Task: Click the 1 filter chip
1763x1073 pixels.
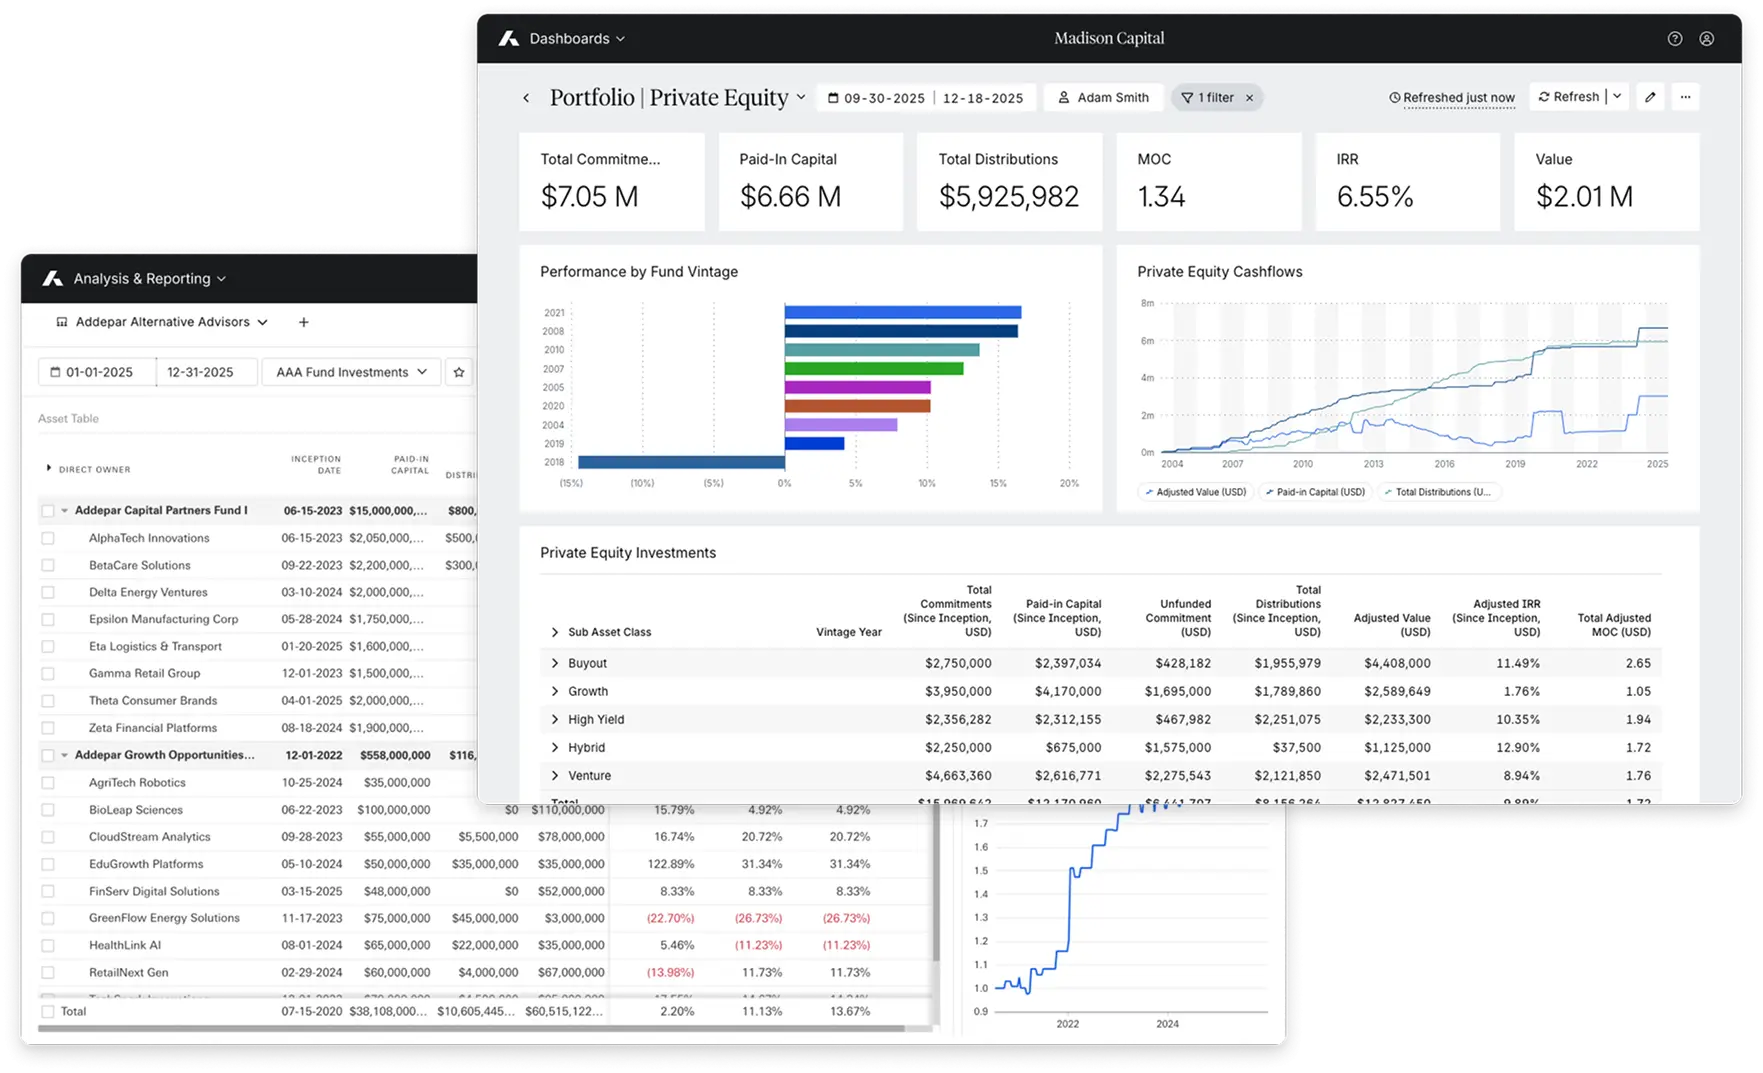Action: click(1217, 97)
